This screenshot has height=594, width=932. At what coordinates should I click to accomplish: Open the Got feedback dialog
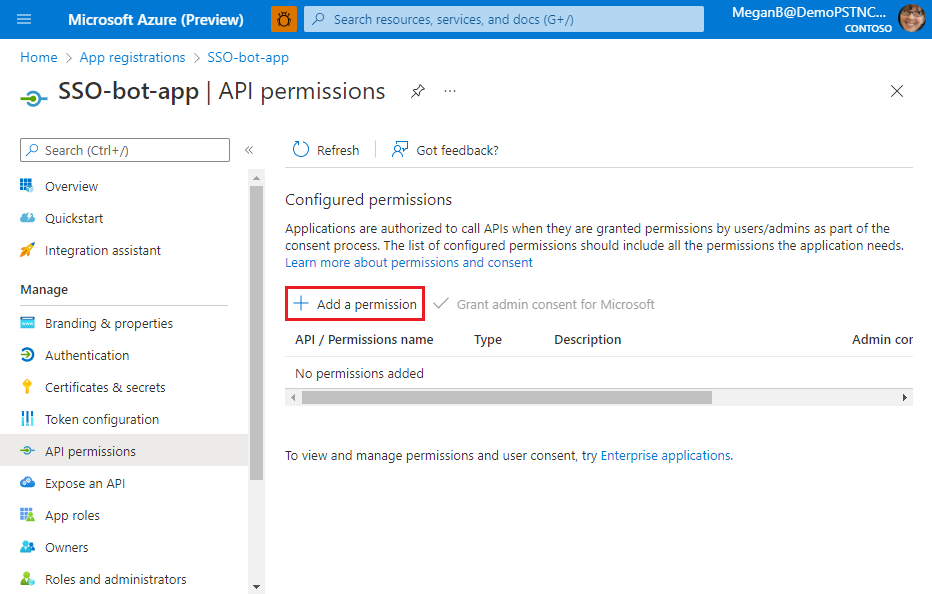tap(445, 149)
